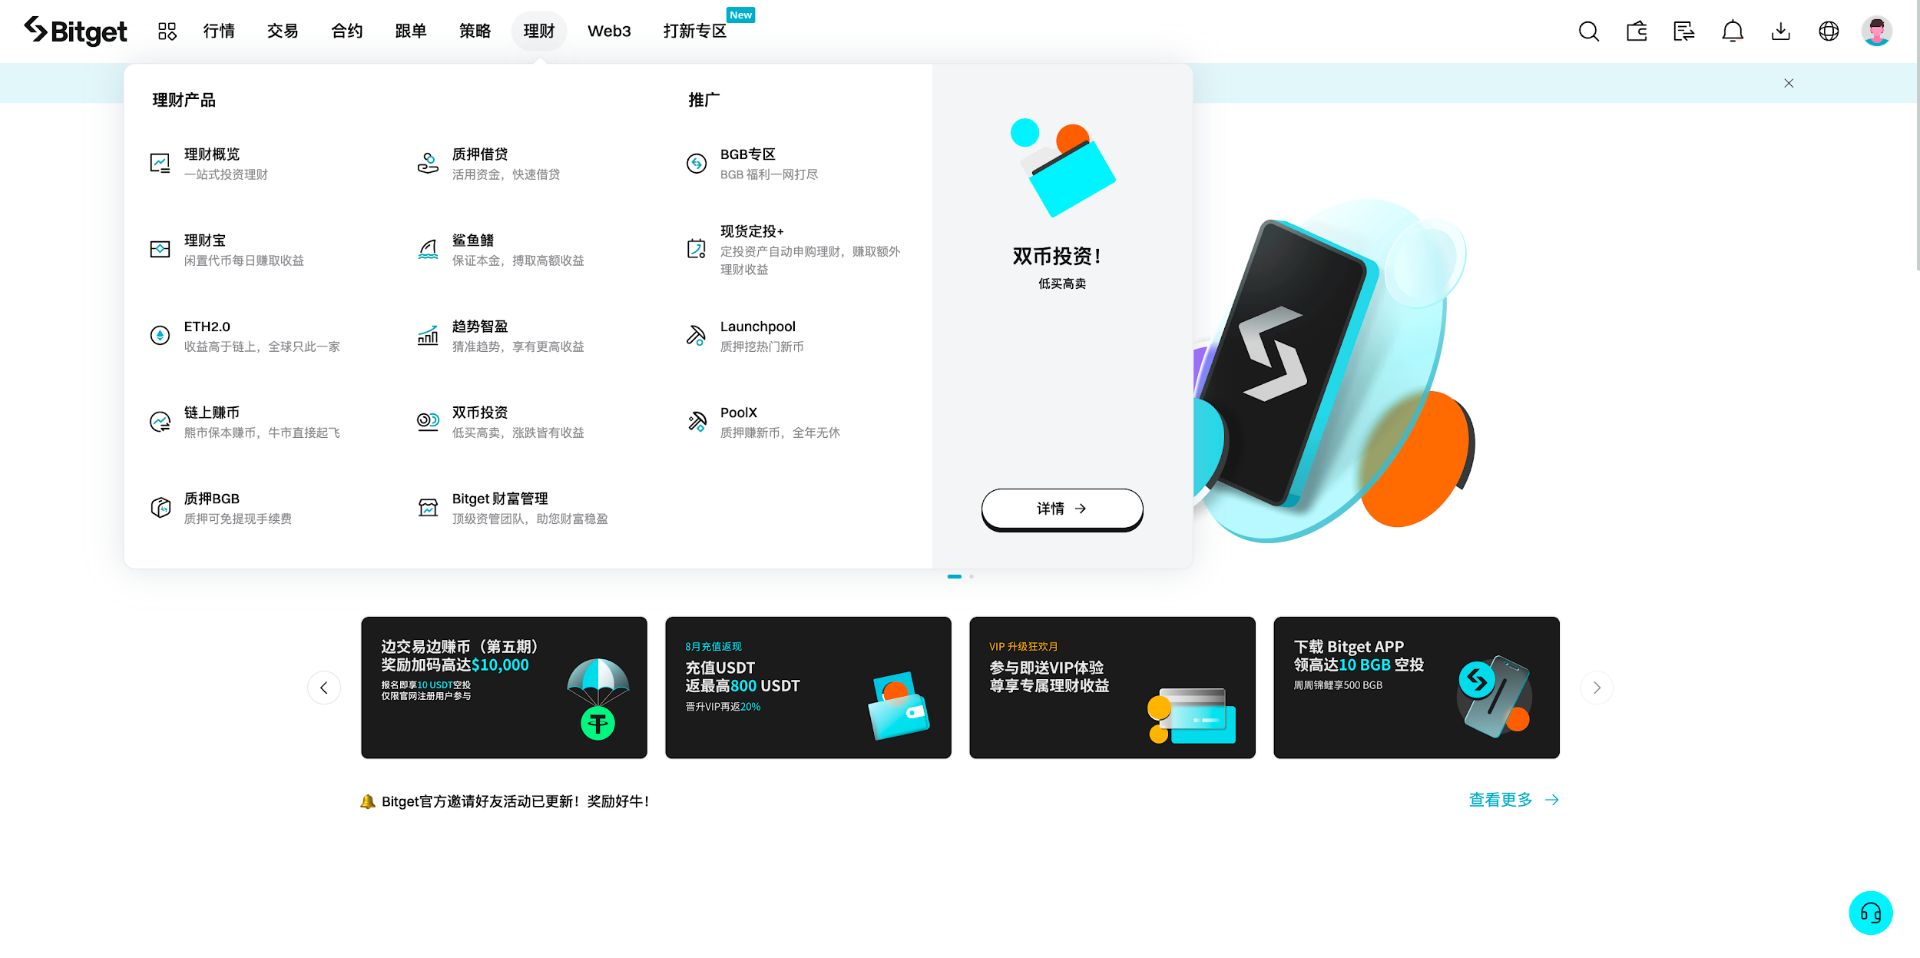The height and width of the screenshot is (958, 1920).
Task: Click the 趋势智盈 chart icon
Action: click(428, 335)
